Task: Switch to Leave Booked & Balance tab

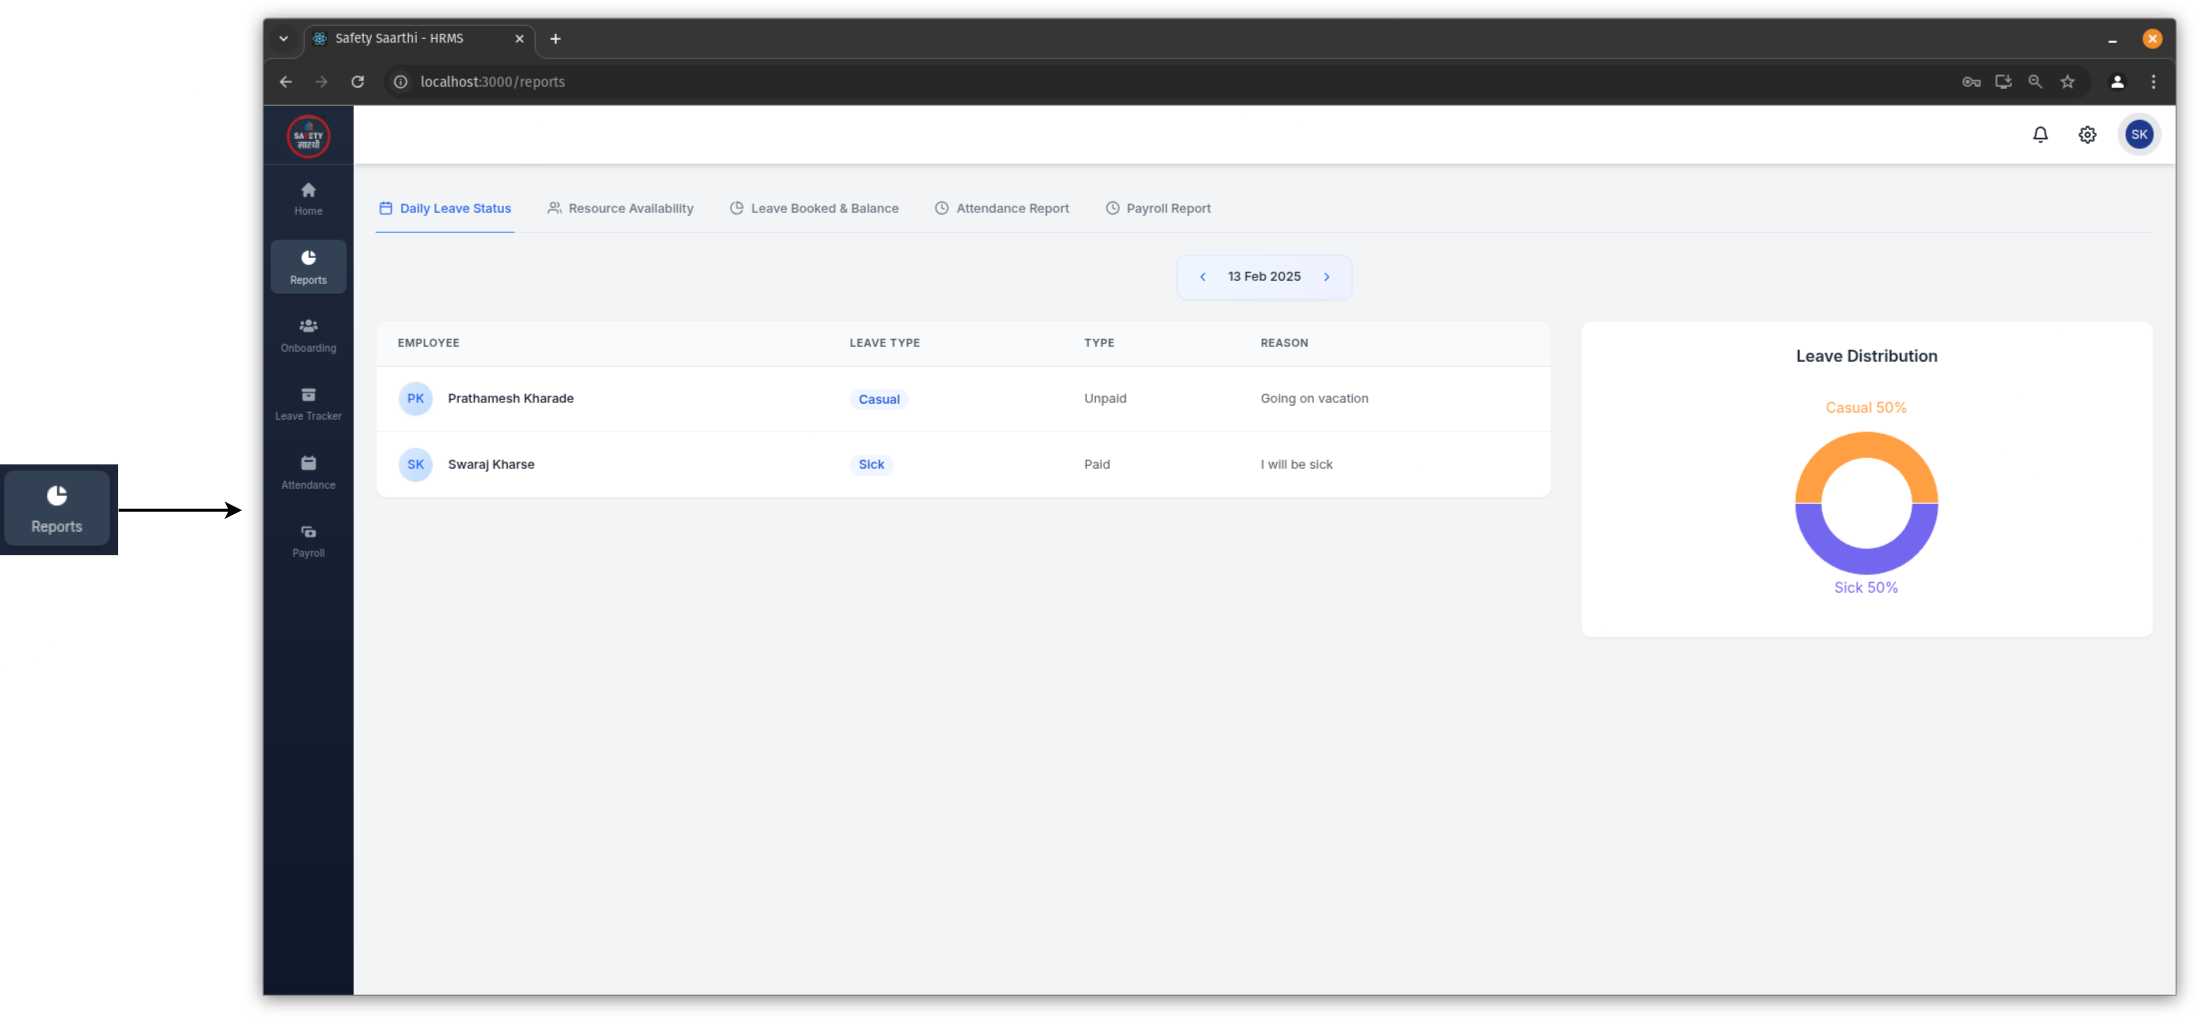Action: [814, 208]
